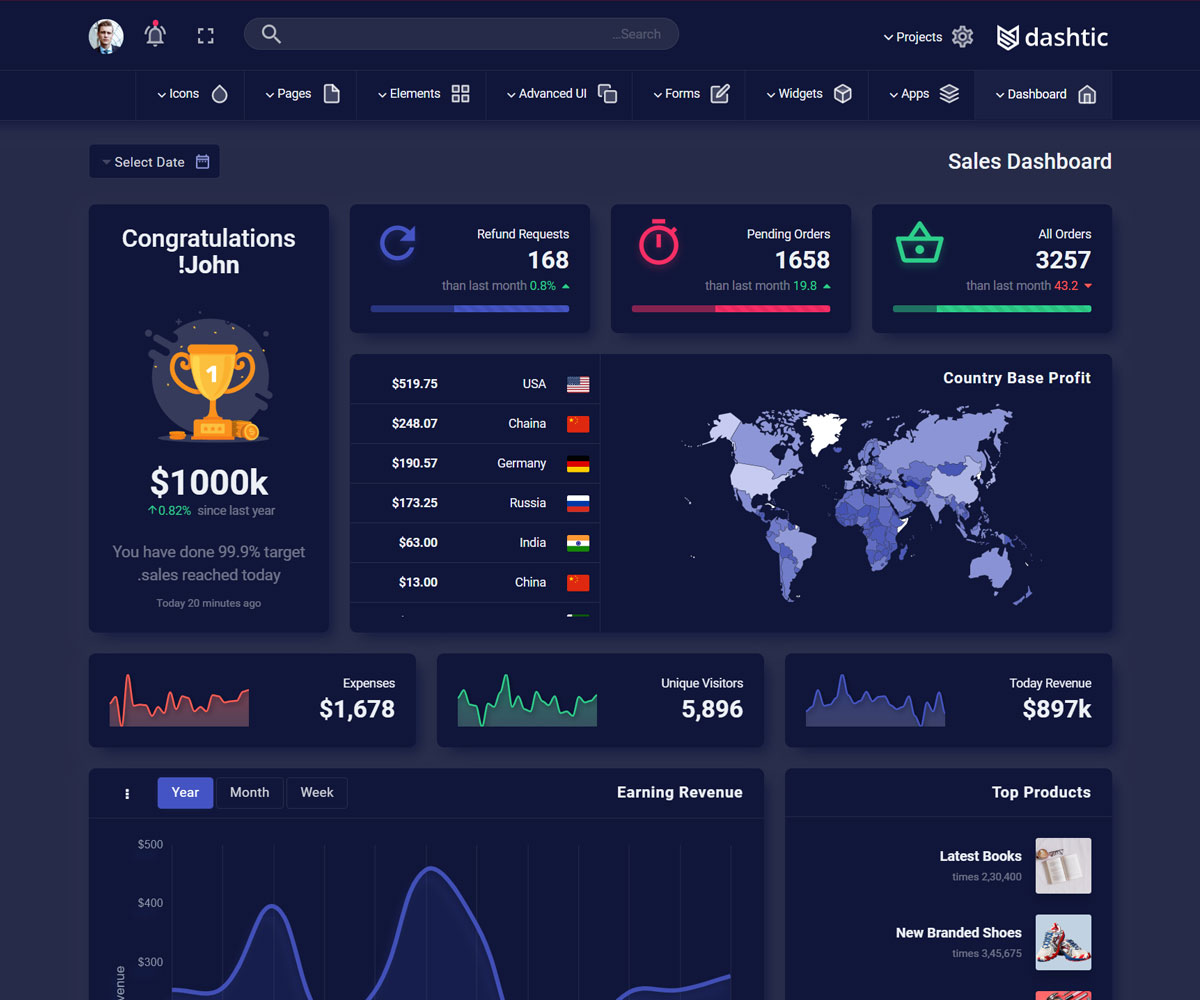Click the Refund Requests refresh icon
This screenshot has width=1200, height=1000.
(x=398, y=243)
